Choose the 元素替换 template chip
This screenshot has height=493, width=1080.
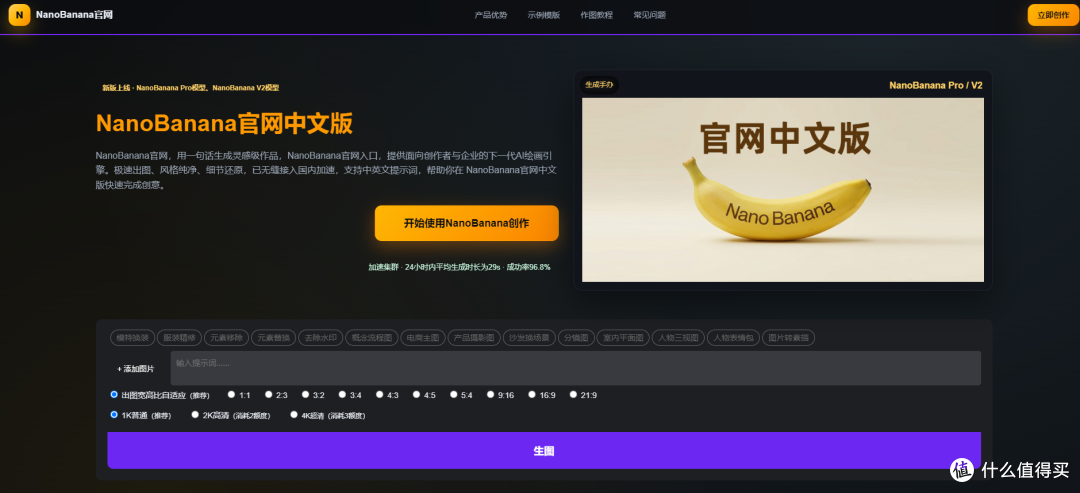[273, 337]
